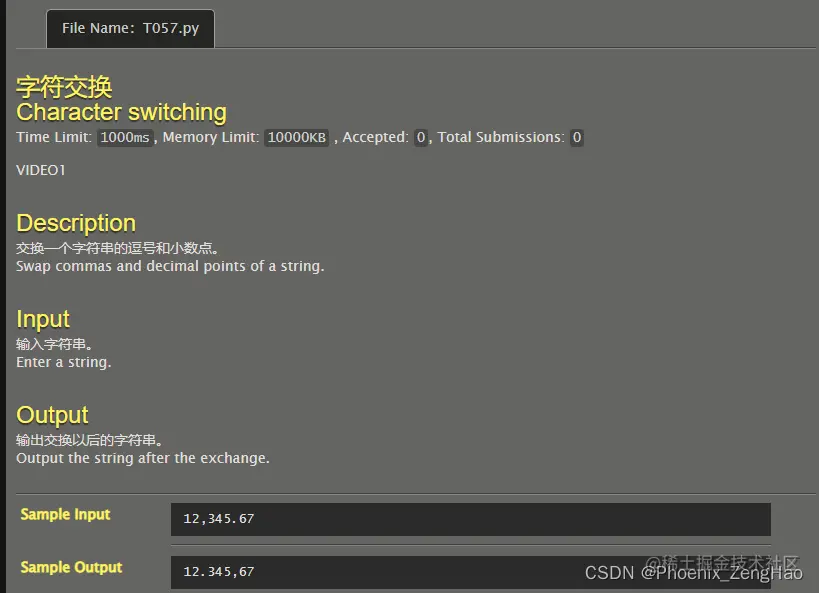Viewport: 819px width, 593px height.
Task: Click the Output heading
Action: 52,415
